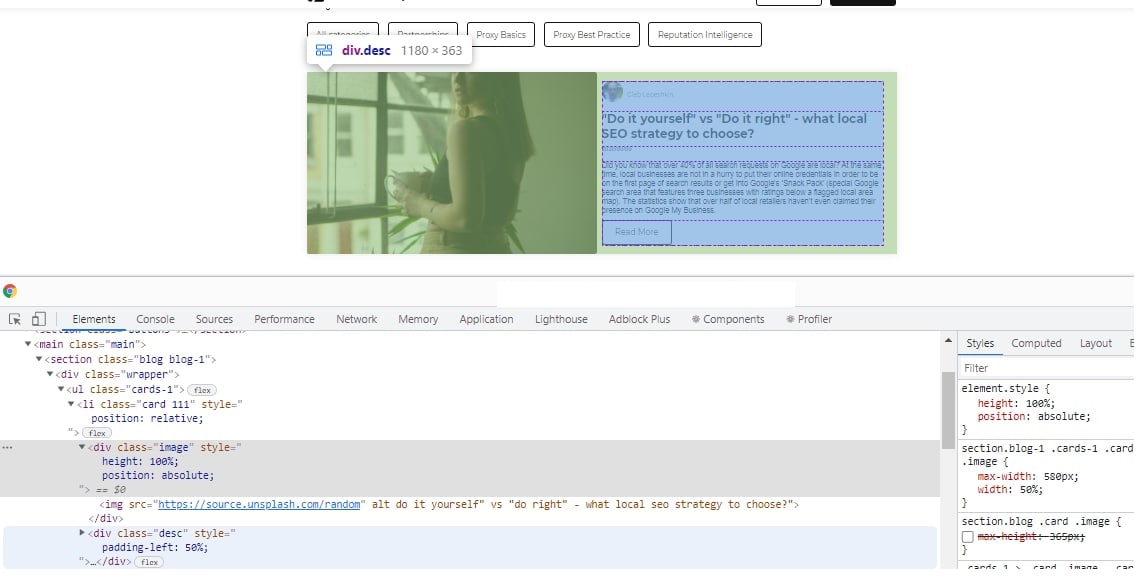Select the padding-left: 50% attribute text

point(155,547)
